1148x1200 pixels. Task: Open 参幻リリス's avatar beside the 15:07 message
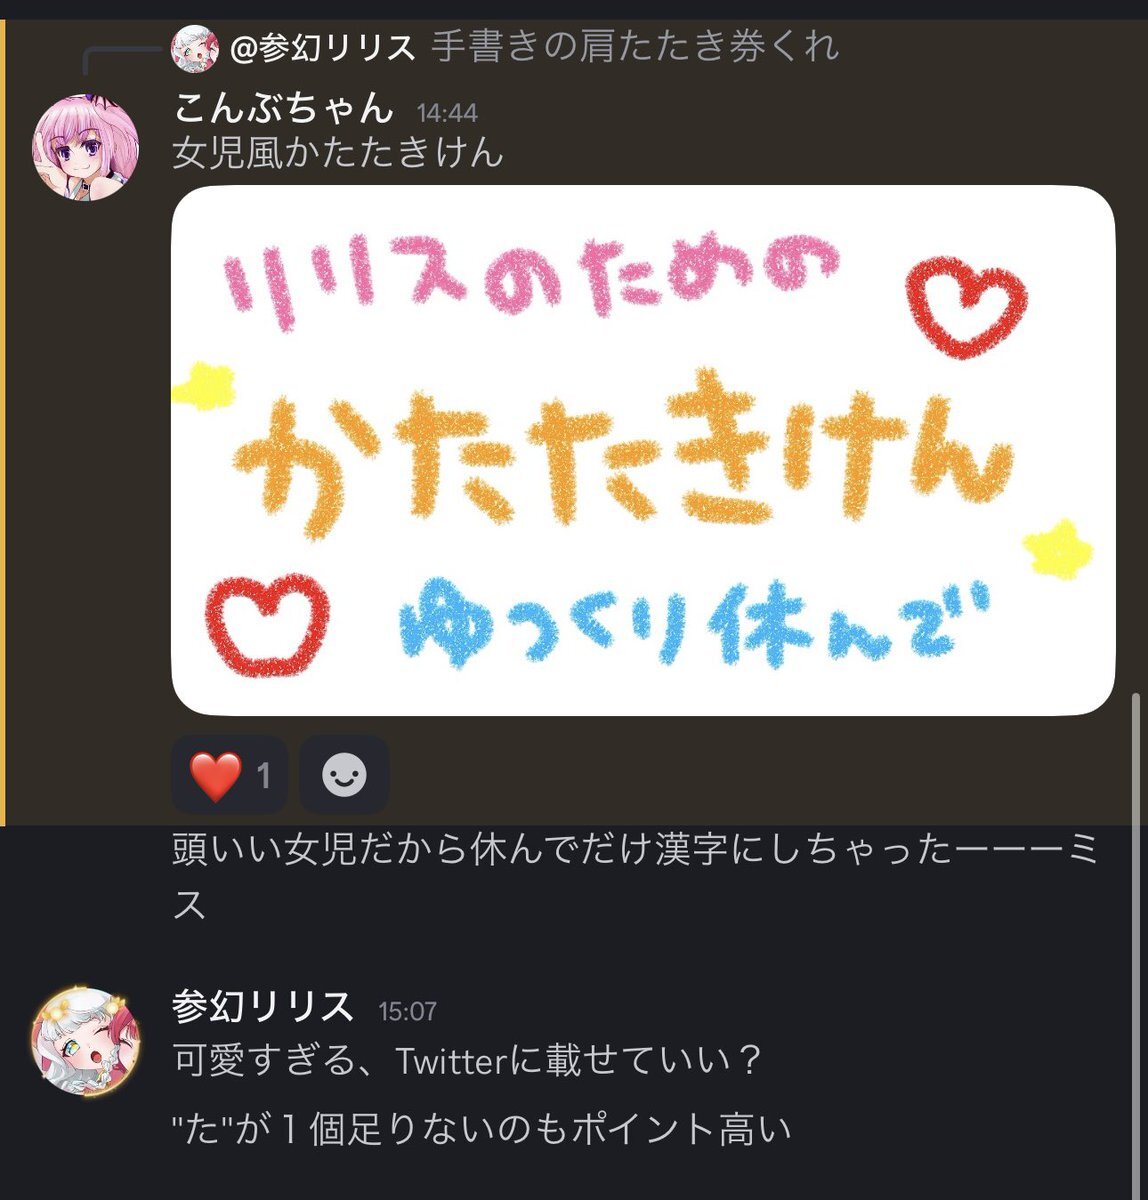pos(86,1040)
